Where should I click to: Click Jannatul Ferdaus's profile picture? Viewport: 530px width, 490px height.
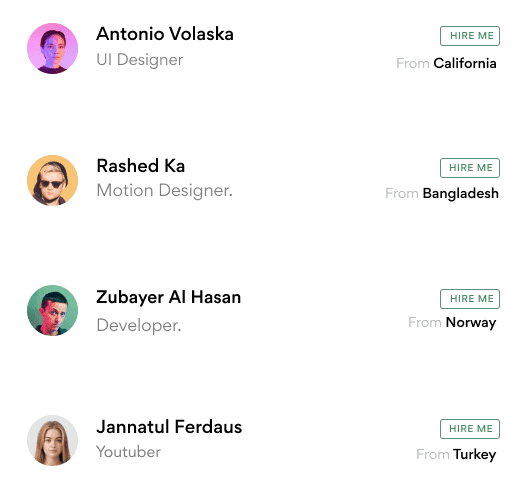pos(52,440)
